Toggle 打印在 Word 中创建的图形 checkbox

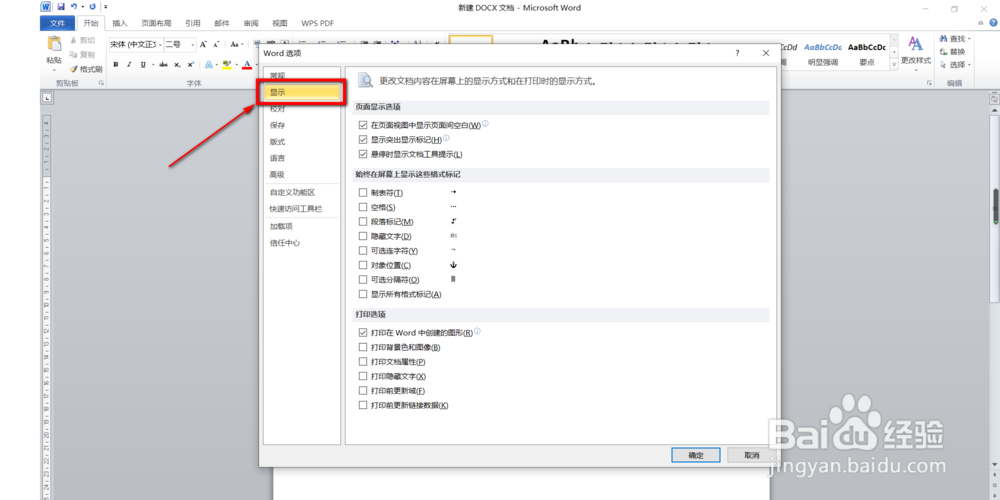[363, 333]
